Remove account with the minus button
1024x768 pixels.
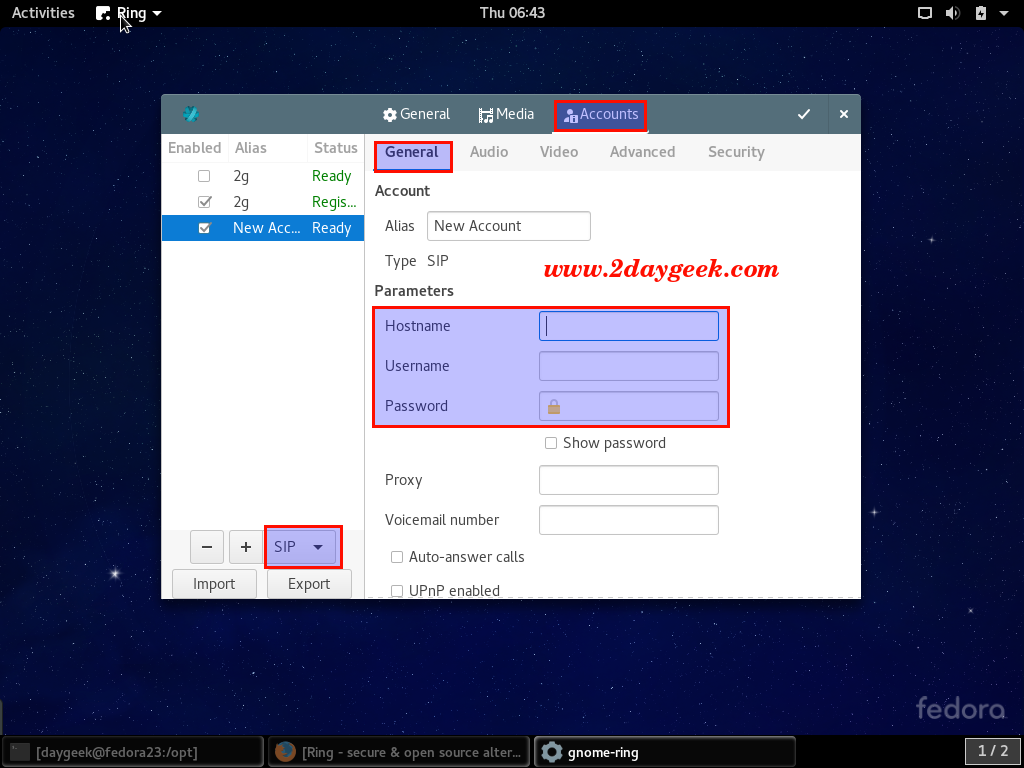point(207,547)
